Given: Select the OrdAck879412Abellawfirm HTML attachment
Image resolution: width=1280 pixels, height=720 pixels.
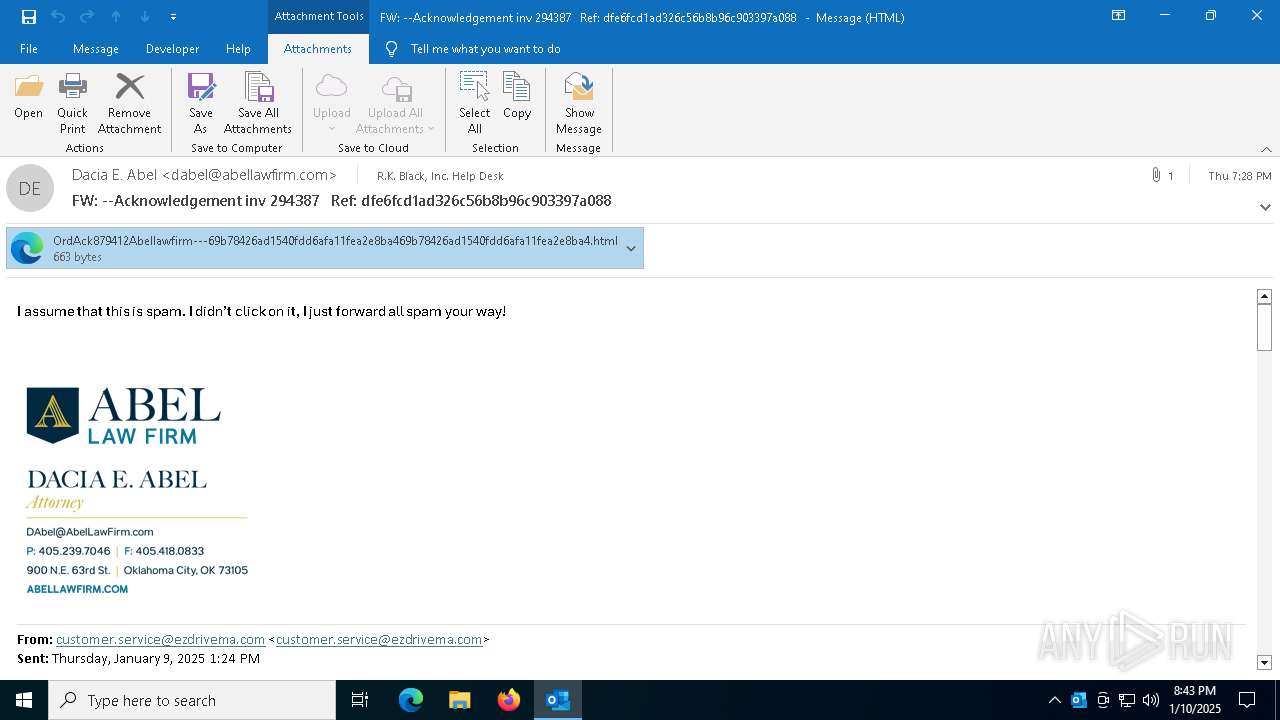Looking at the screenshot, I should (x=325, y=248).
